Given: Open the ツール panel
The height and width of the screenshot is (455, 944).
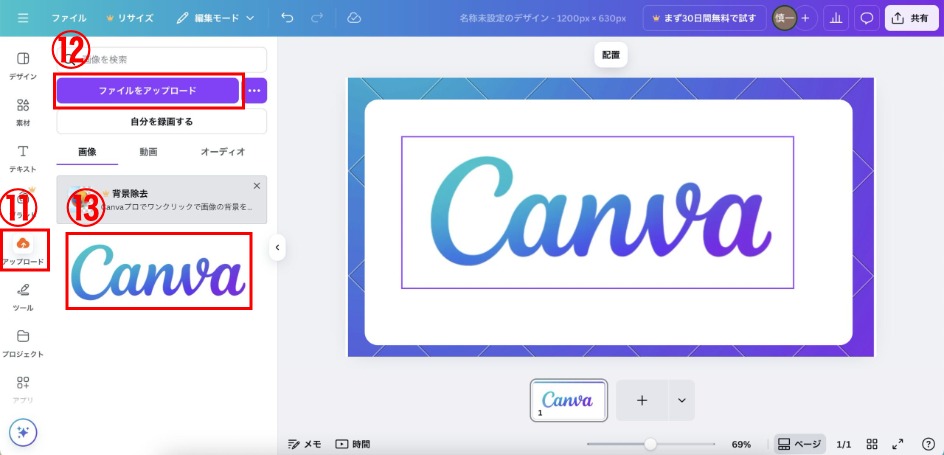Looking at the screenshot, I should (x=23, y=297).
